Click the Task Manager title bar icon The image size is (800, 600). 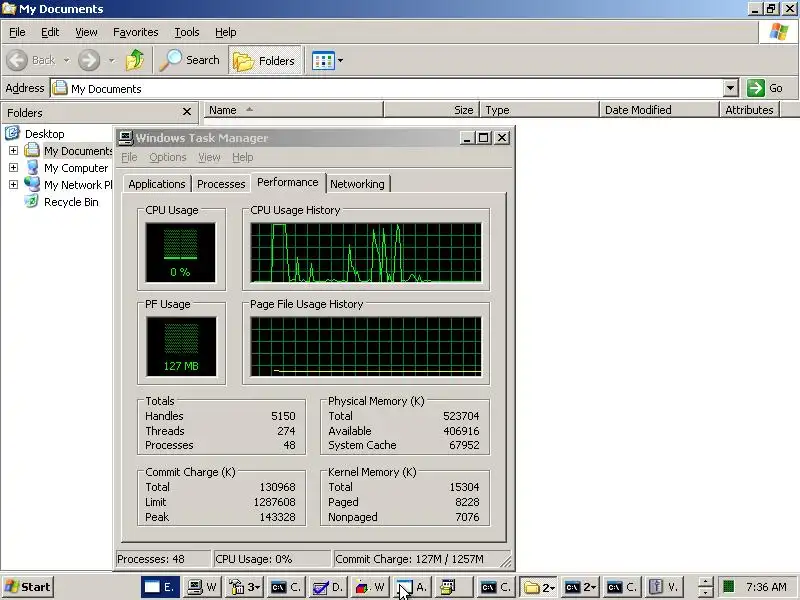[x=126, y=138]
